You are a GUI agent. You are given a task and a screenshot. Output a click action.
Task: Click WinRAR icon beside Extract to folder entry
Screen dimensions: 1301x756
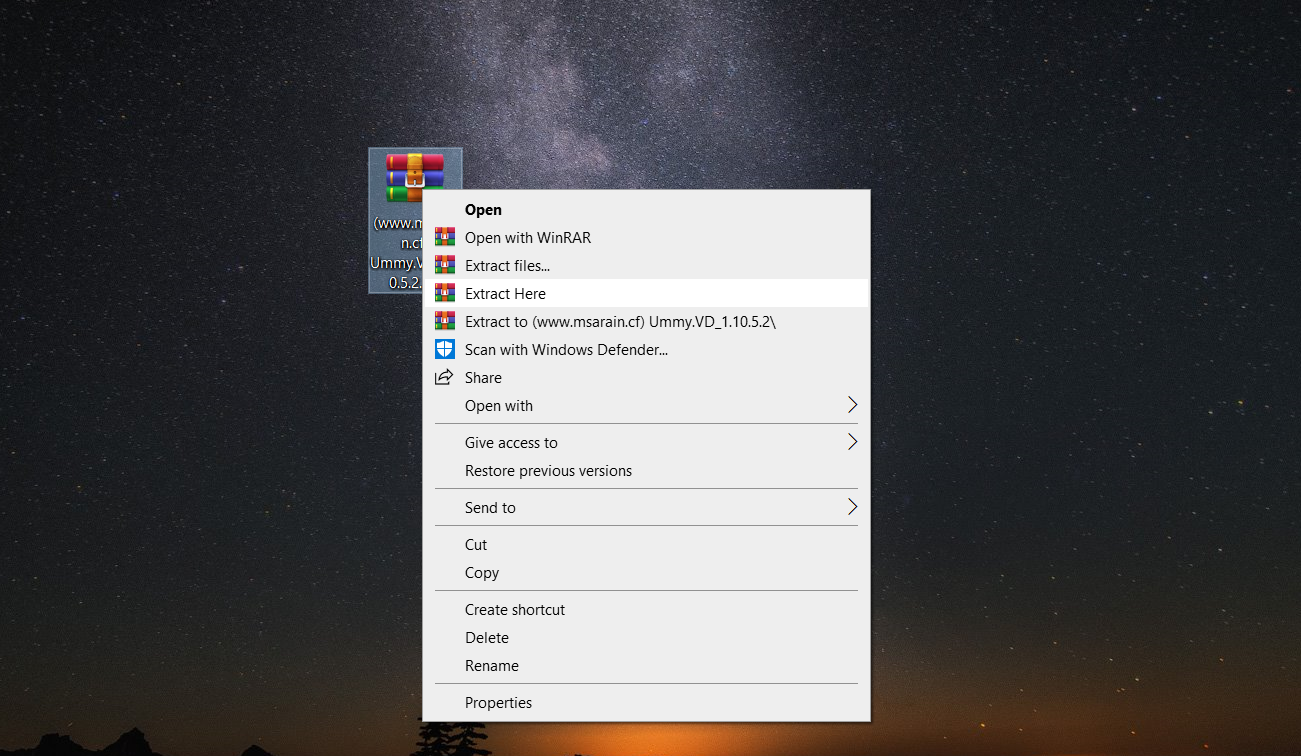(x=445, y=321)
